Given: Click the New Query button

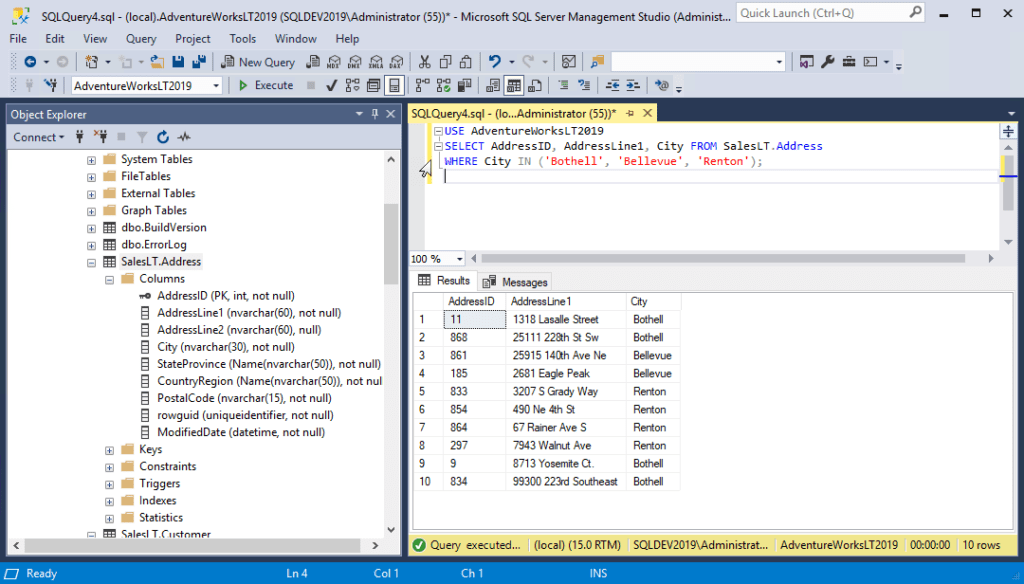Looking at the screenshot, I should coord(258,62).
